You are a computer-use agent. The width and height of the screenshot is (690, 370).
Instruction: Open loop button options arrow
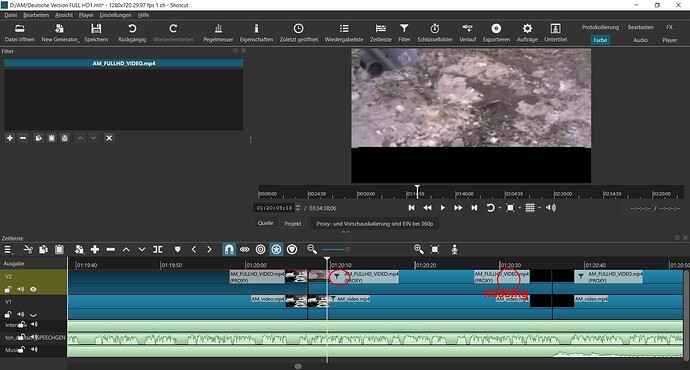pos(500,208)
